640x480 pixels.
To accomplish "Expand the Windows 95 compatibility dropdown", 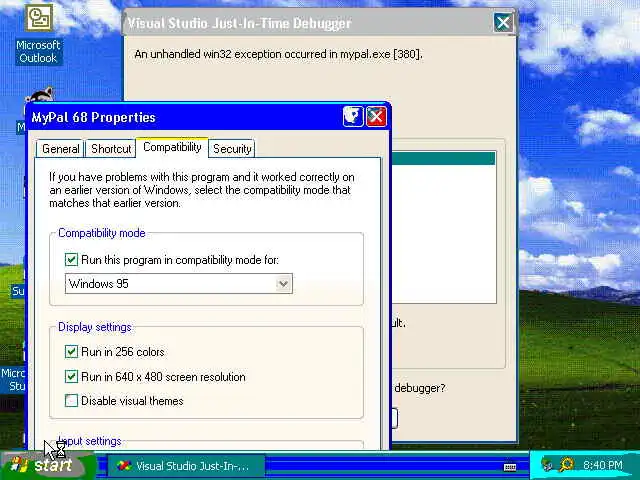I will pos(283,284).
